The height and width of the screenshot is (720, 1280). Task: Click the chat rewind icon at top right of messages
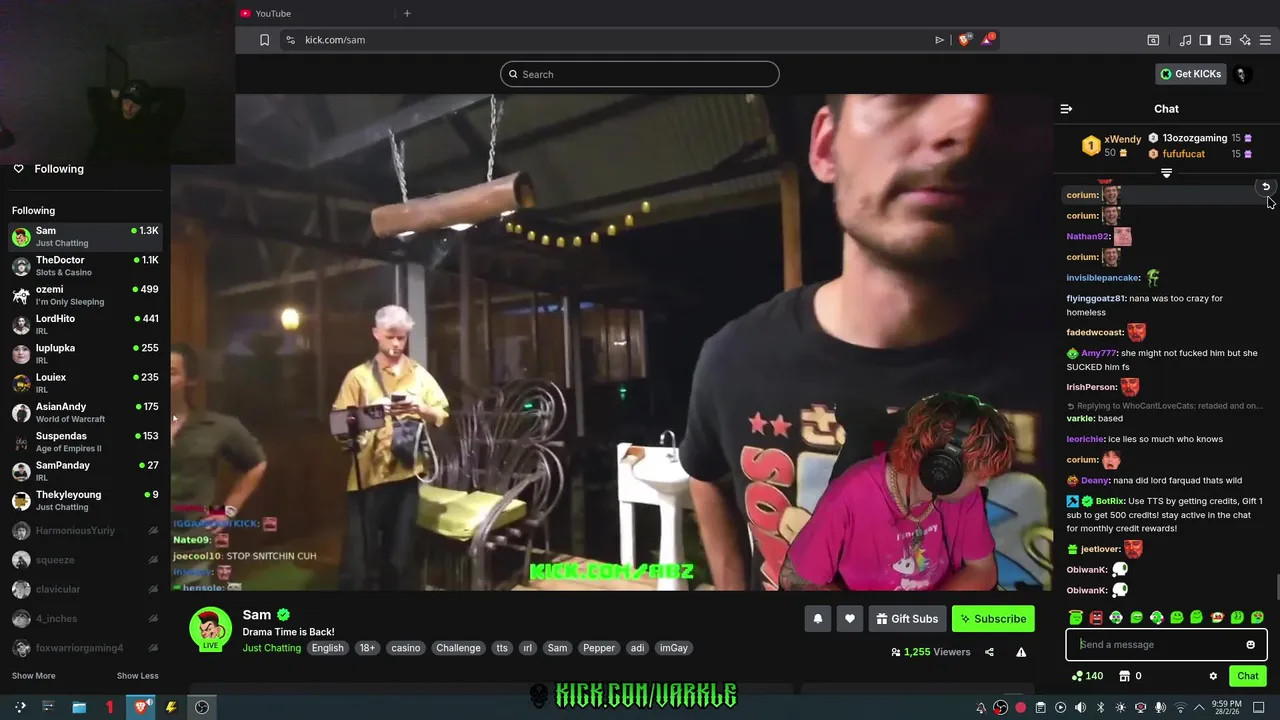coord(1265,187)
